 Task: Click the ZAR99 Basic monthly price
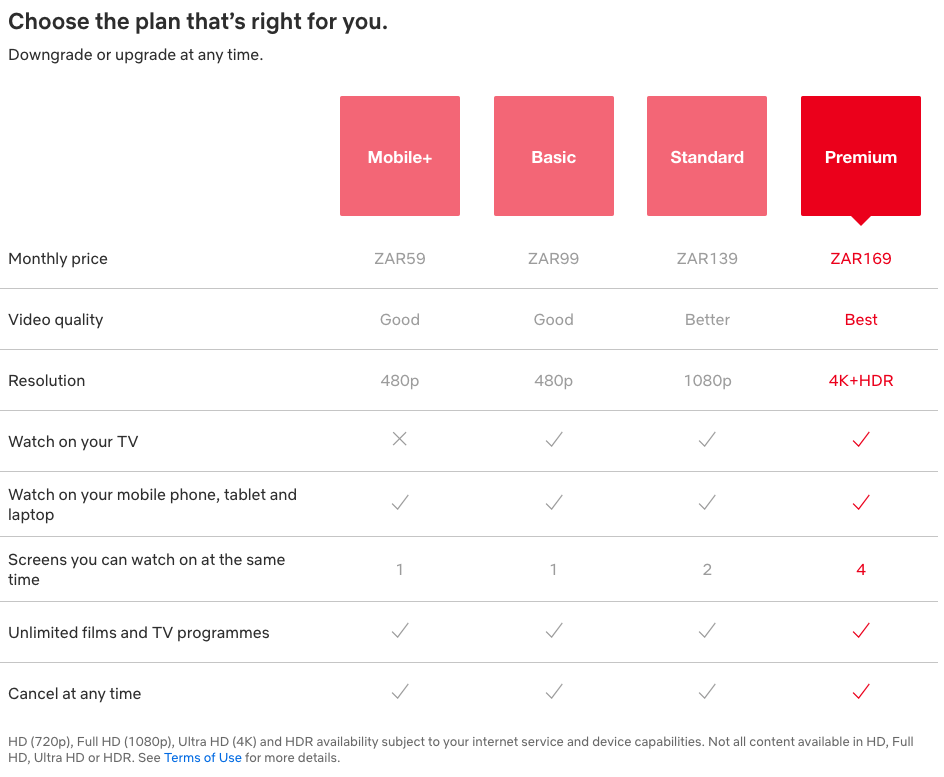pyautogui.click(x=553, y=258)
